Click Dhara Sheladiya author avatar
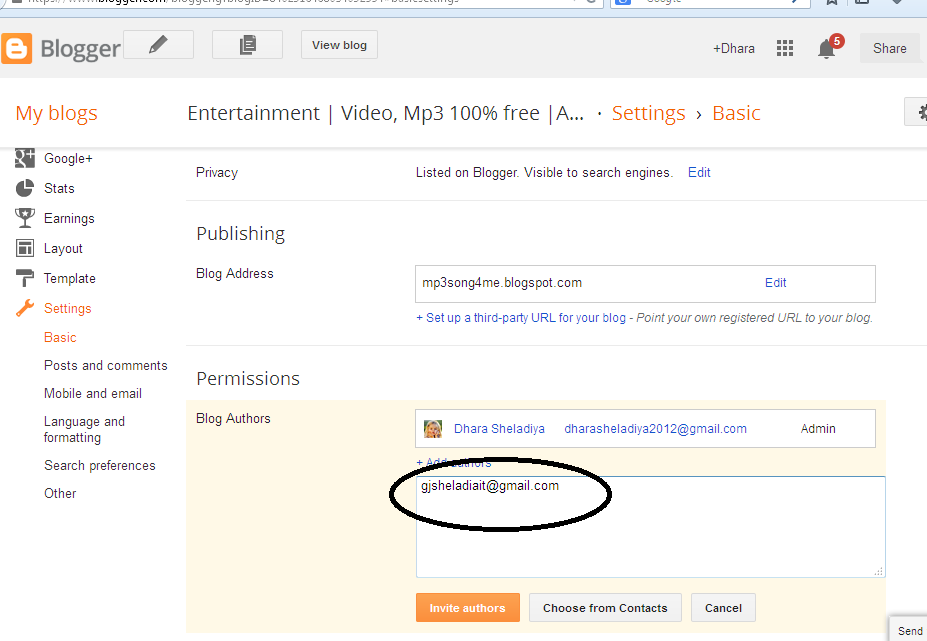This screenshot has height=641, width=927. pyautogui.click(x=433, y=429)
